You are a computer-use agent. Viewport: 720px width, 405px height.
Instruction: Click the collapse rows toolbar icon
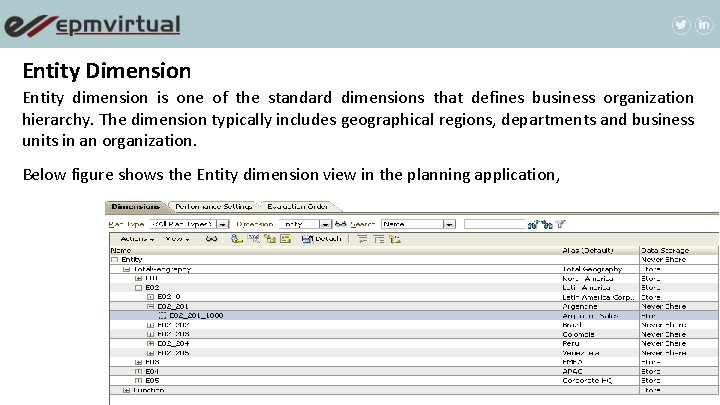[362, 239]
